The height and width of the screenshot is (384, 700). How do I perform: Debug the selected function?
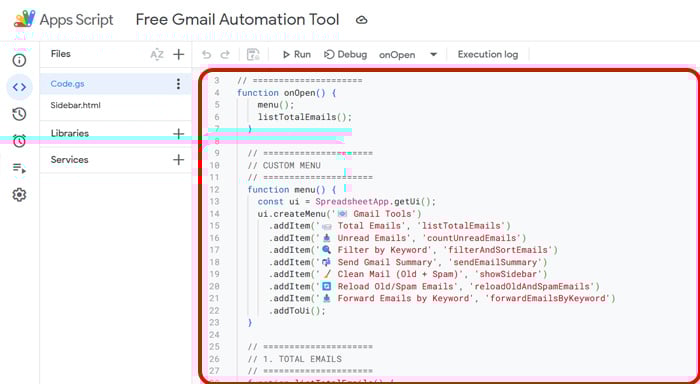tap(346, 54)
